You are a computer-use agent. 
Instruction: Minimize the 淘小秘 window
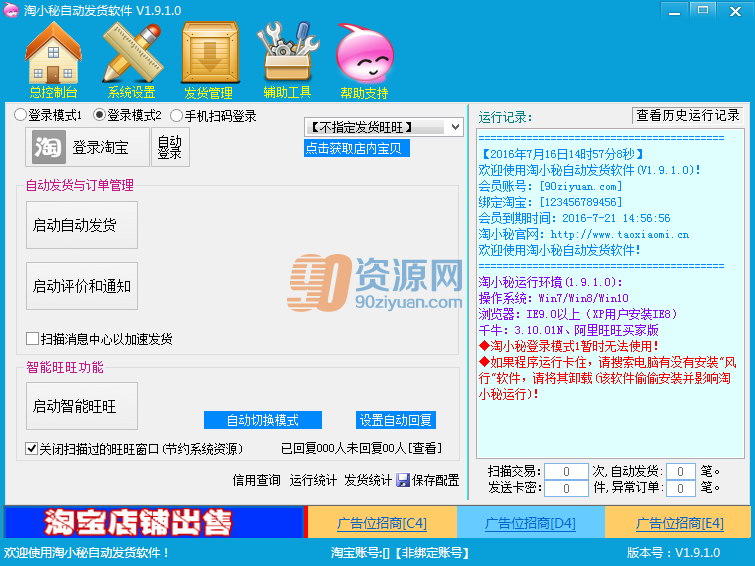coord(675,11)
